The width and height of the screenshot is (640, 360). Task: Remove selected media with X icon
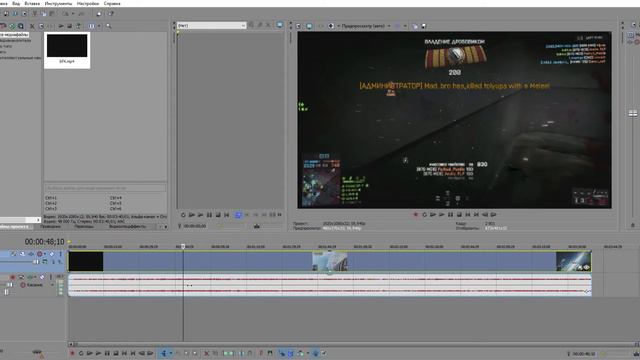coord(32,26)
